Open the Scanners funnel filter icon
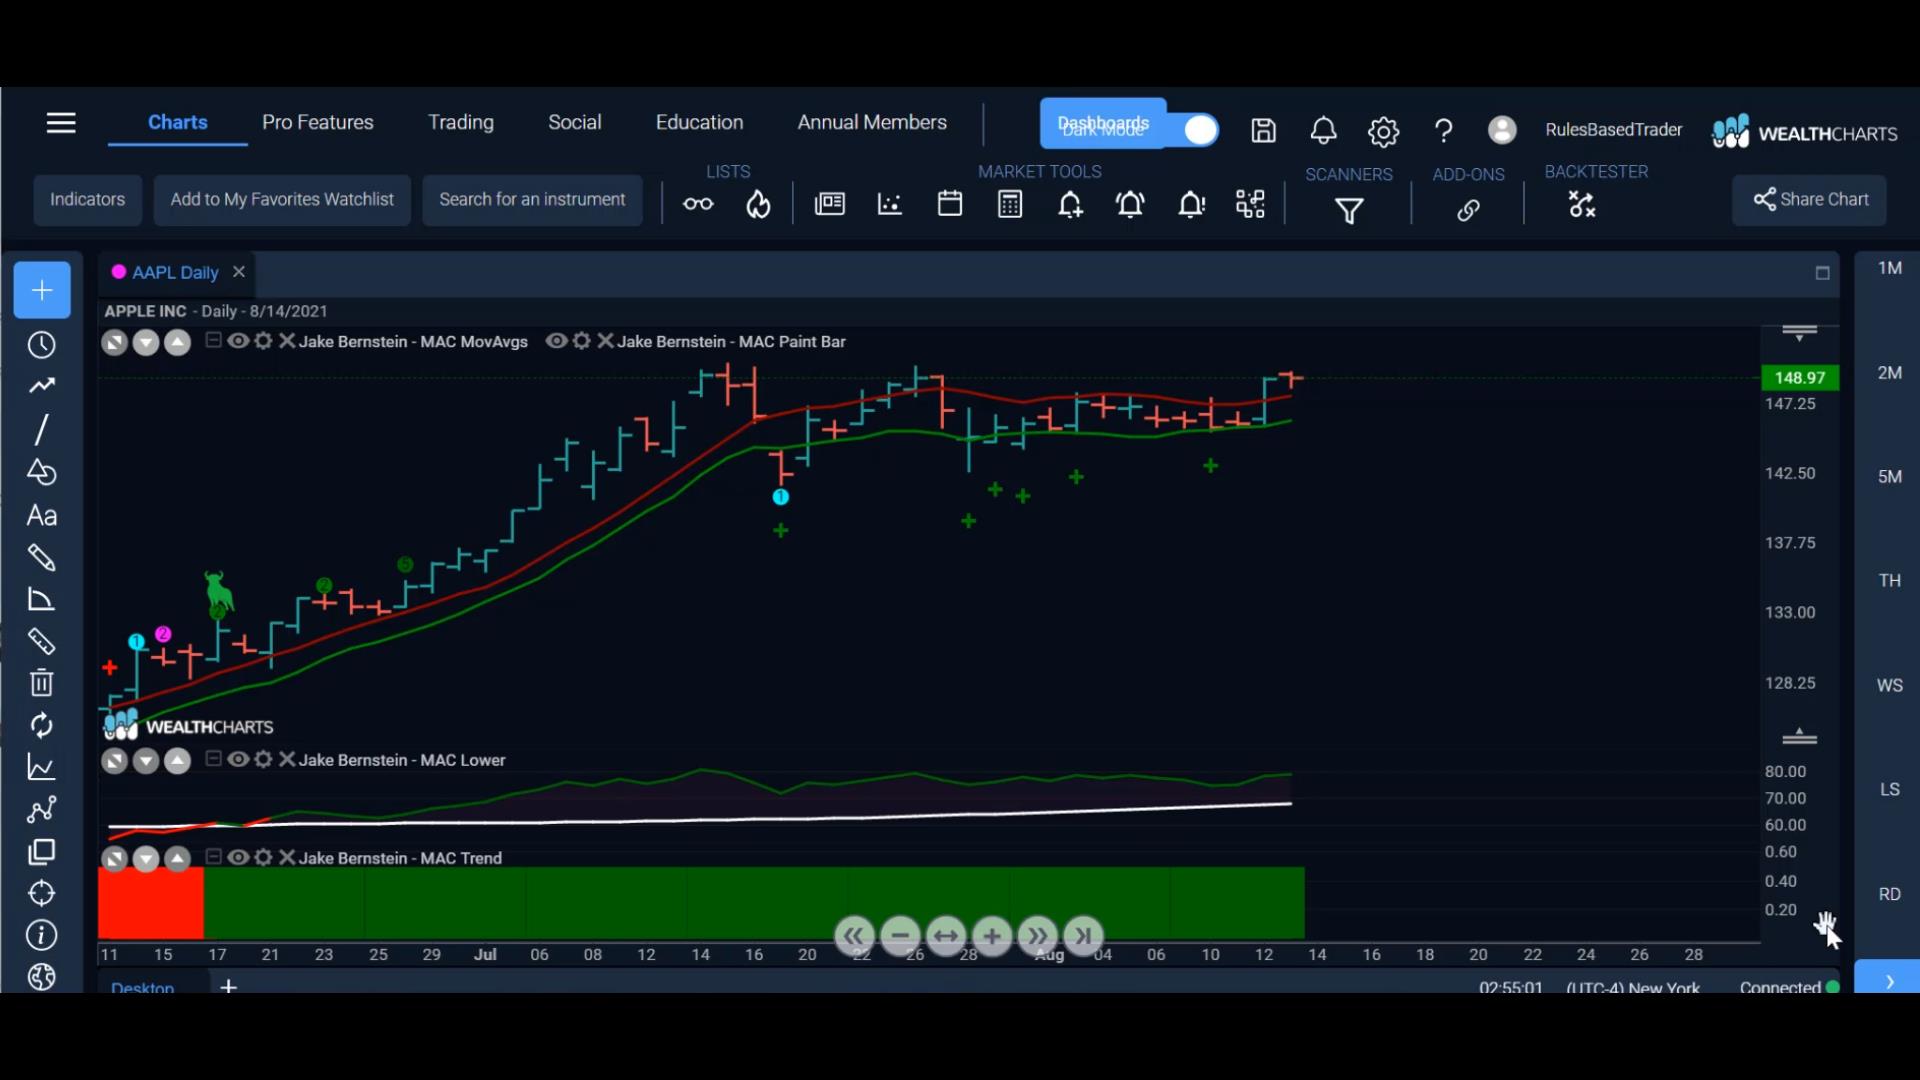This screenshot has height=1080, width=1920. pos(1349,211)
